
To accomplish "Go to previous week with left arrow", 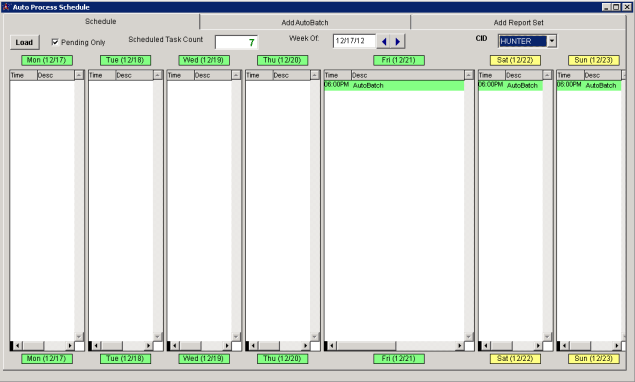I will [384, 41].
